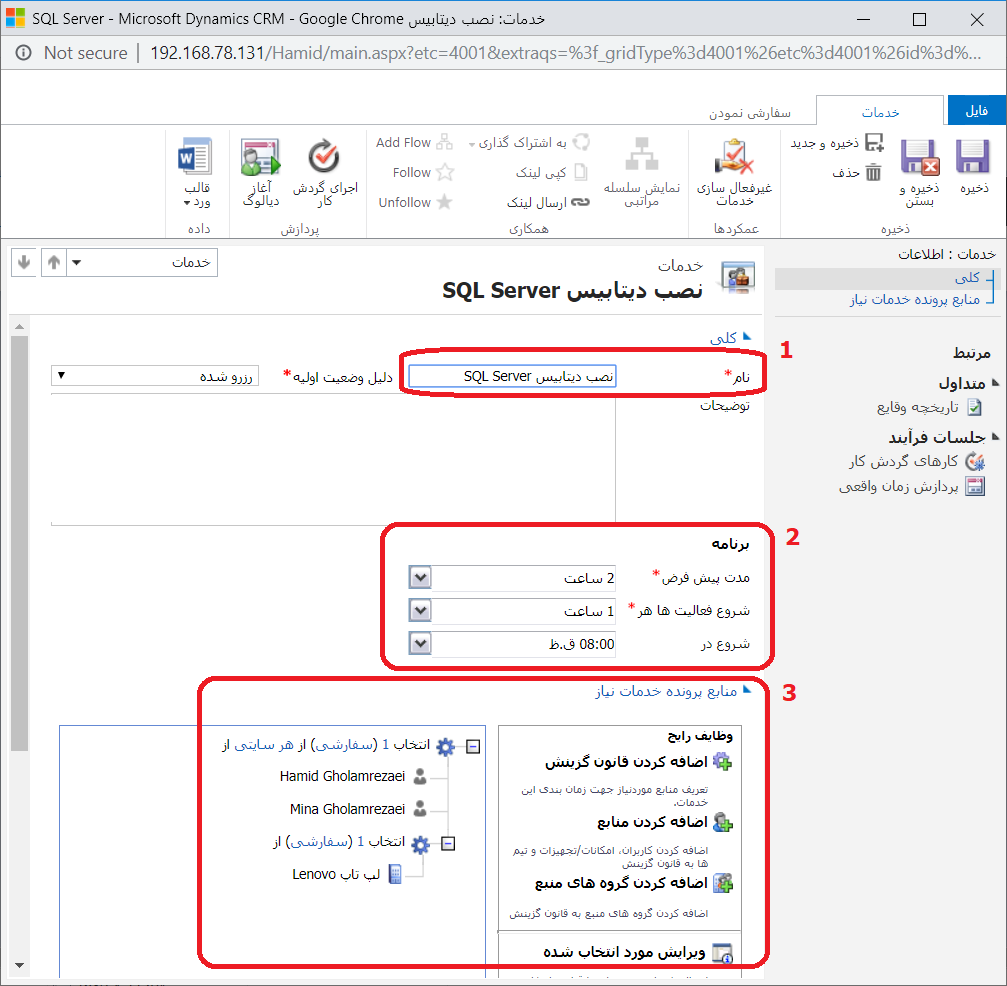Click the browser address bar URL
This screenshot has height=986, width=1007.
[x=565, y=53]
